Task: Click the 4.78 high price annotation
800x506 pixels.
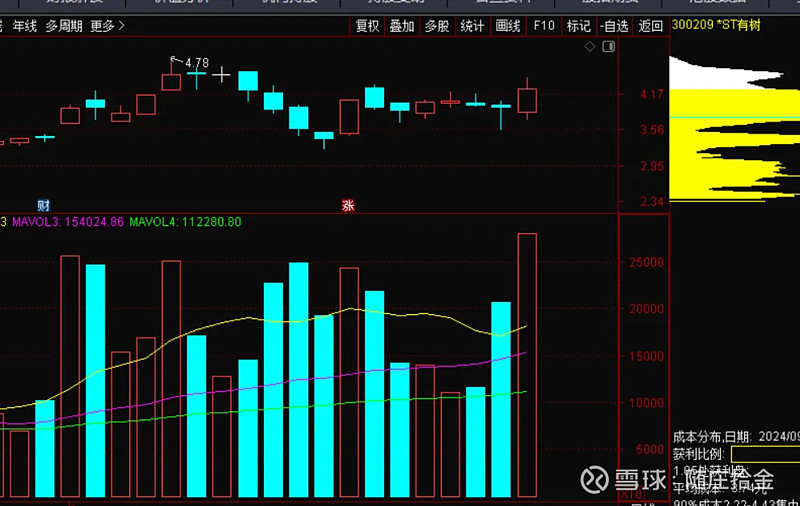Action: coord(196,63)
